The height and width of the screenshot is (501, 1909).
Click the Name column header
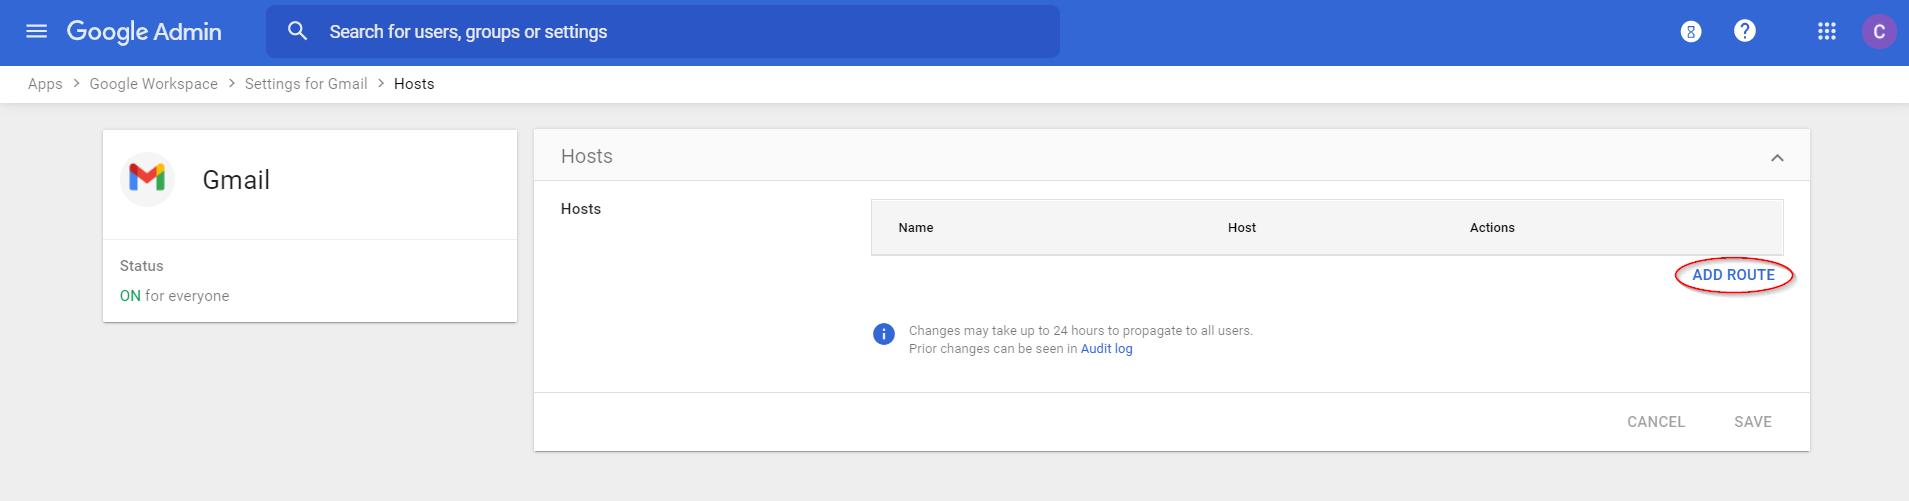[916, 228]
